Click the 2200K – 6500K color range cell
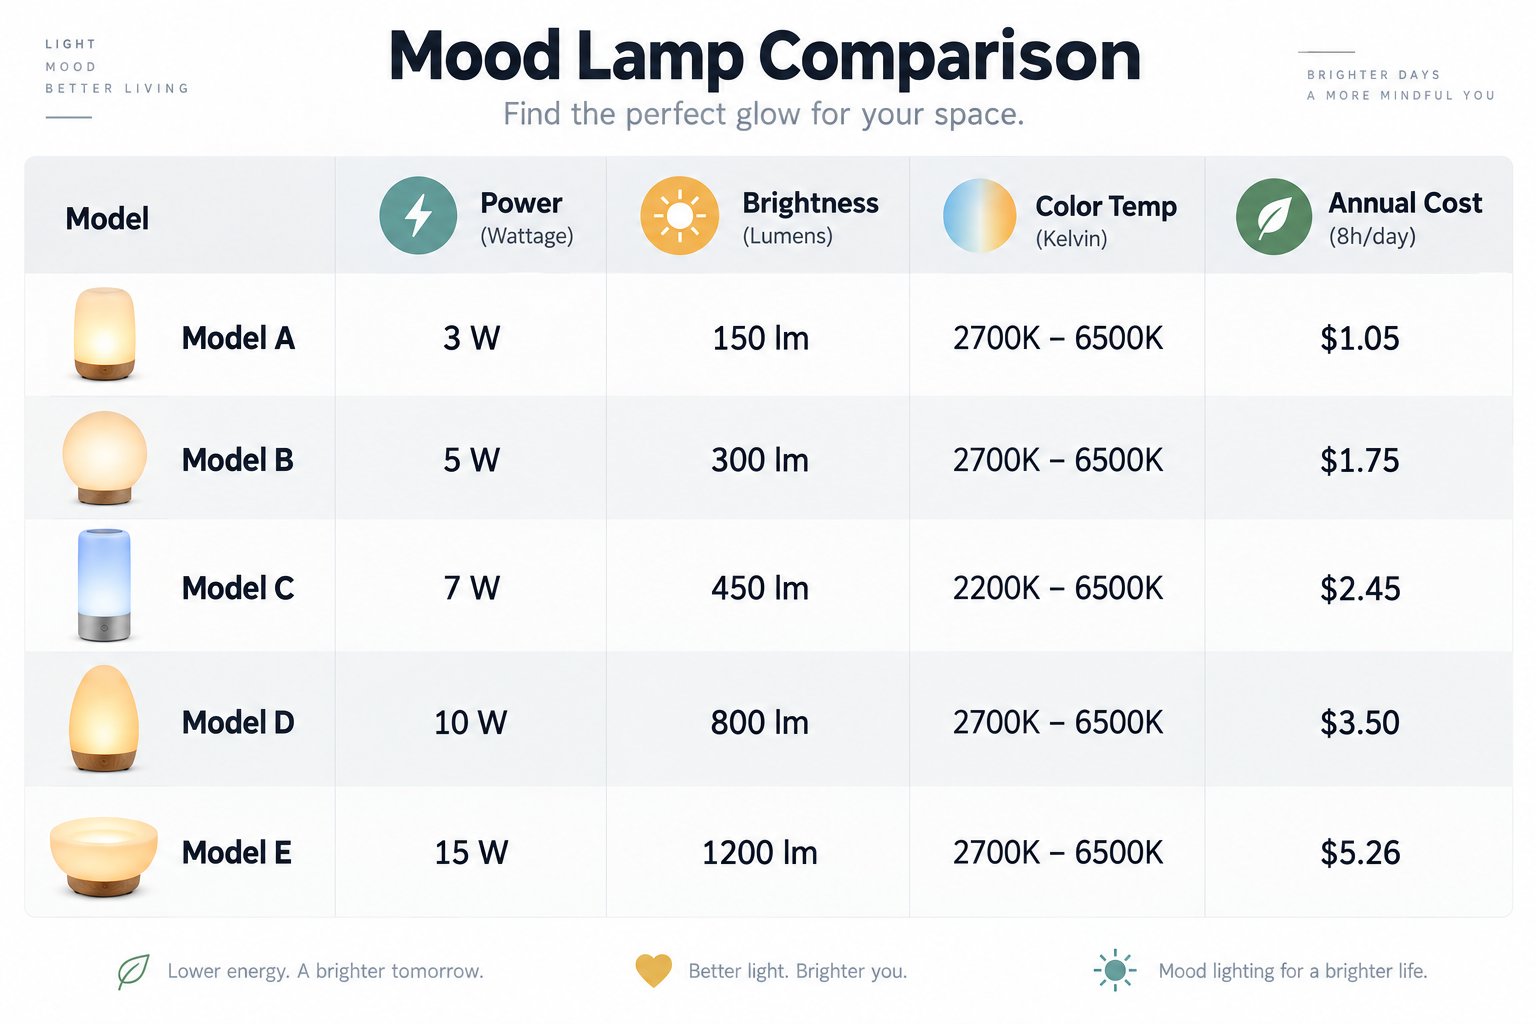 [1058, 588]
